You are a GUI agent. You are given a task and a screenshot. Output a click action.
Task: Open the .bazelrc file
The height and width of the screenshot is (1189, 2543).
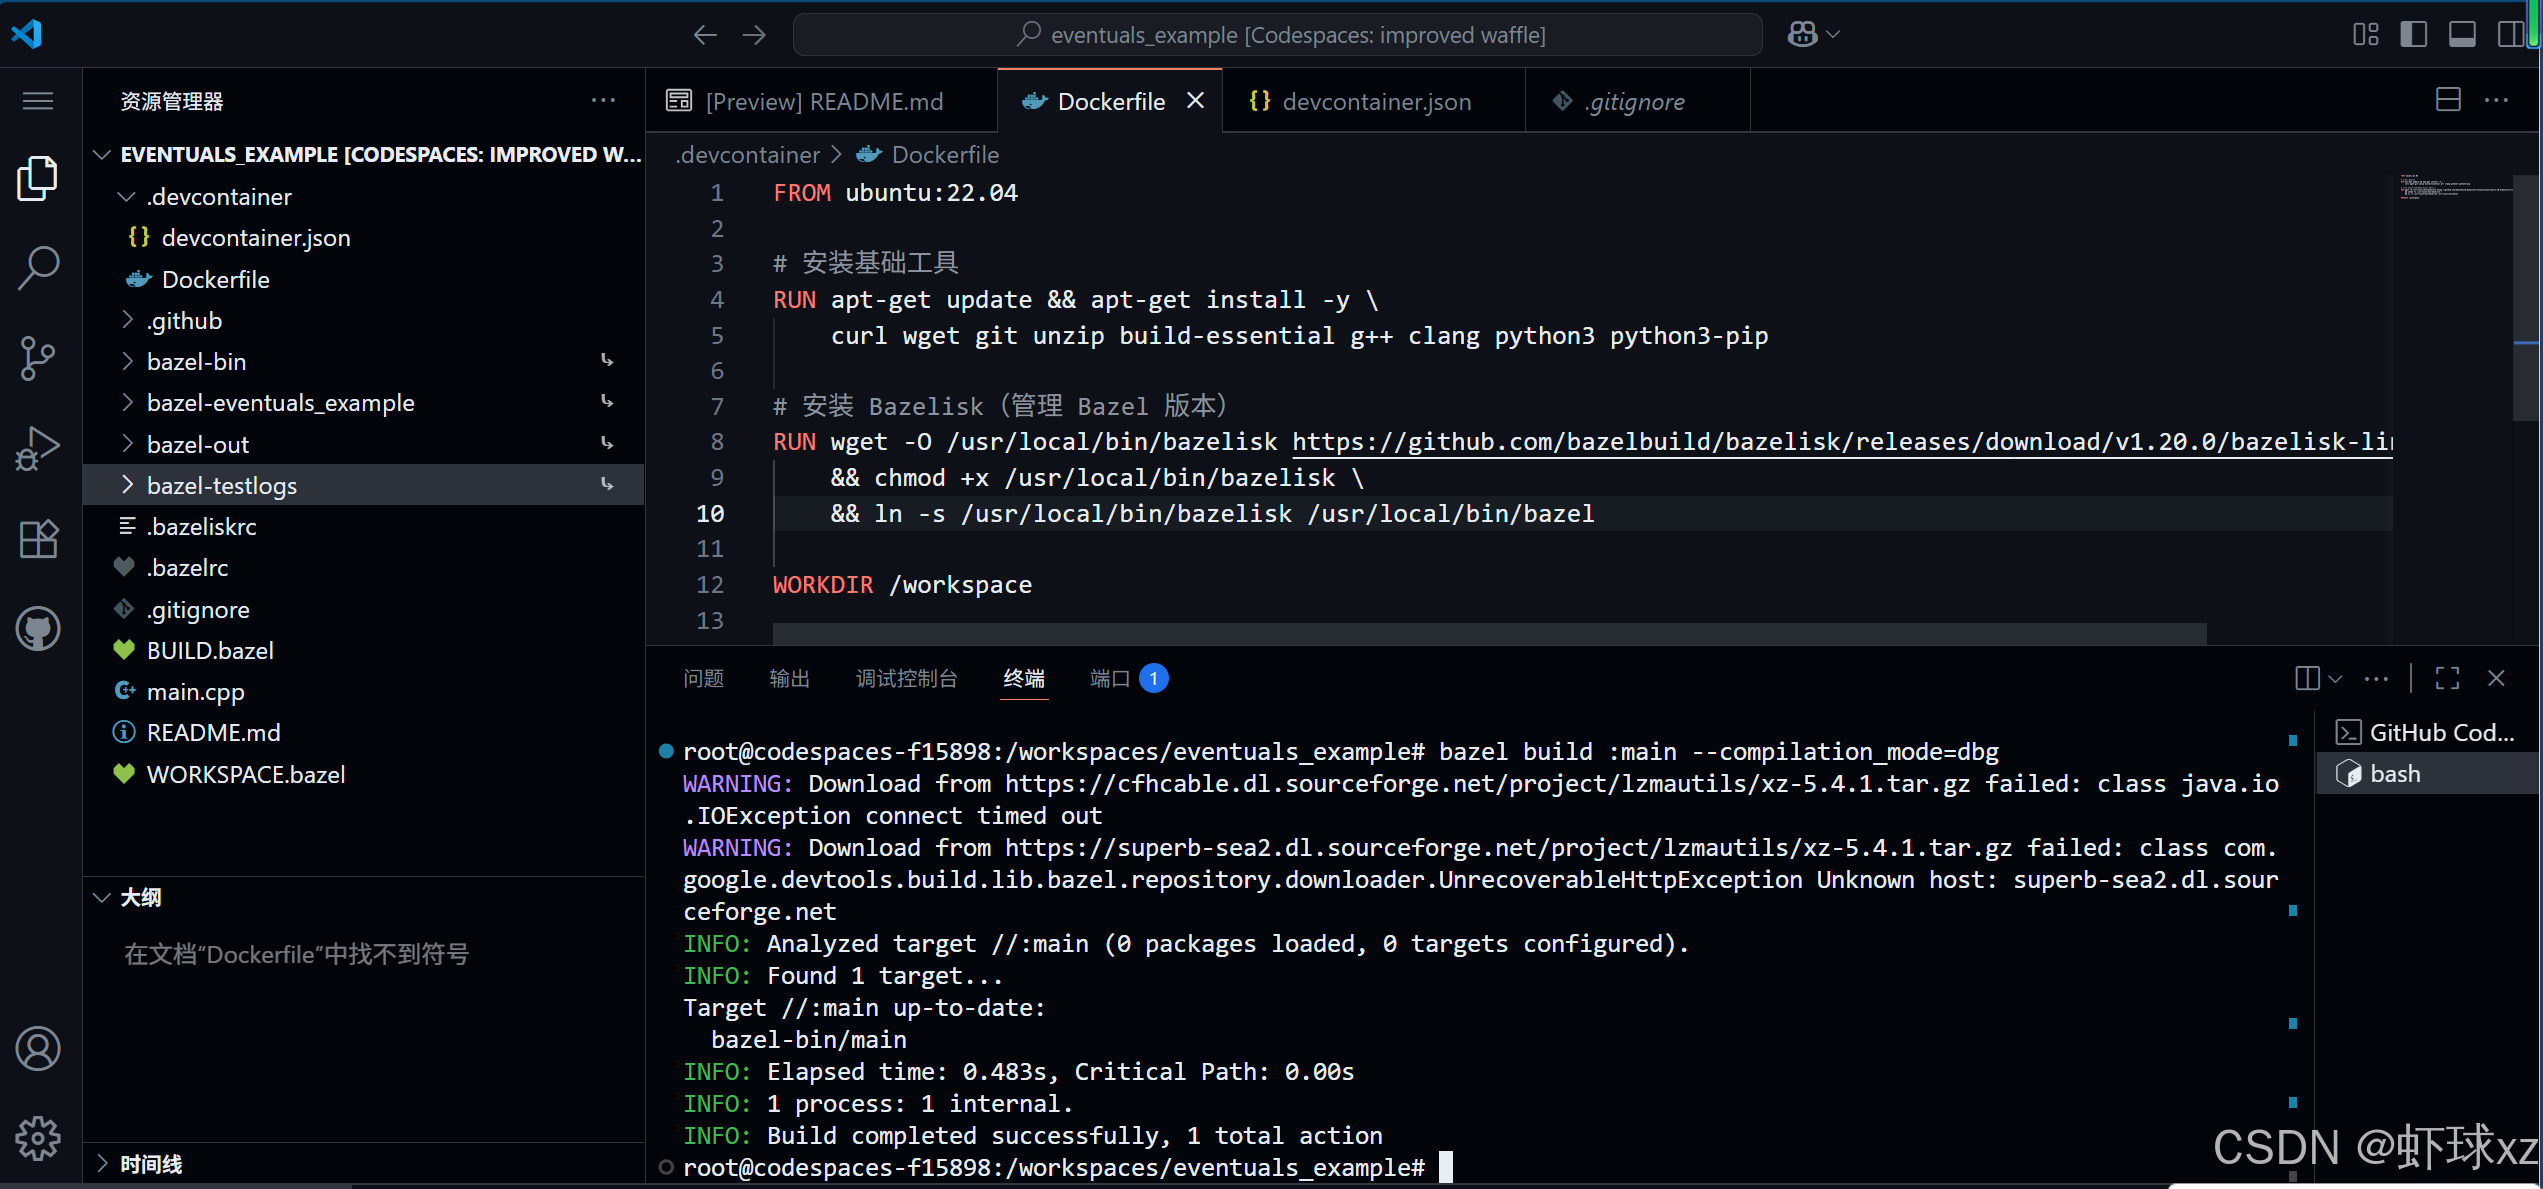(x=365, y=568)
